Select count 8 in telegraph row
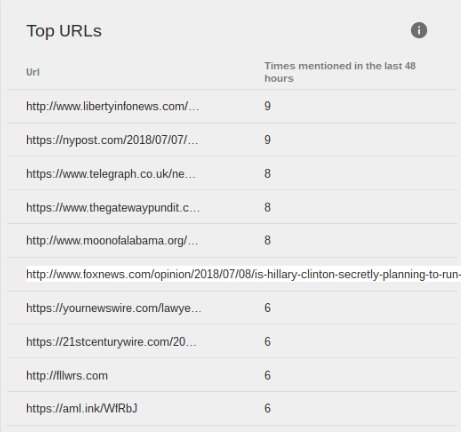The width and height of the screenshot is (461, 432). point(267,174)
